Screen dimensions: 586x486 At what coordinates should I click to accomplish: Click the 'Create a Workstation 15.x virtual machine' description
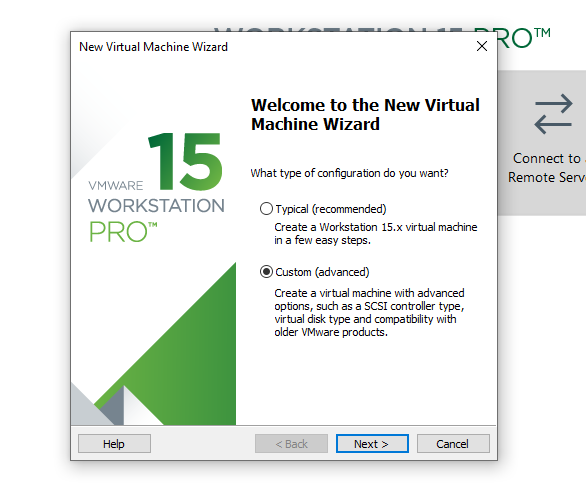coord(376,234)
